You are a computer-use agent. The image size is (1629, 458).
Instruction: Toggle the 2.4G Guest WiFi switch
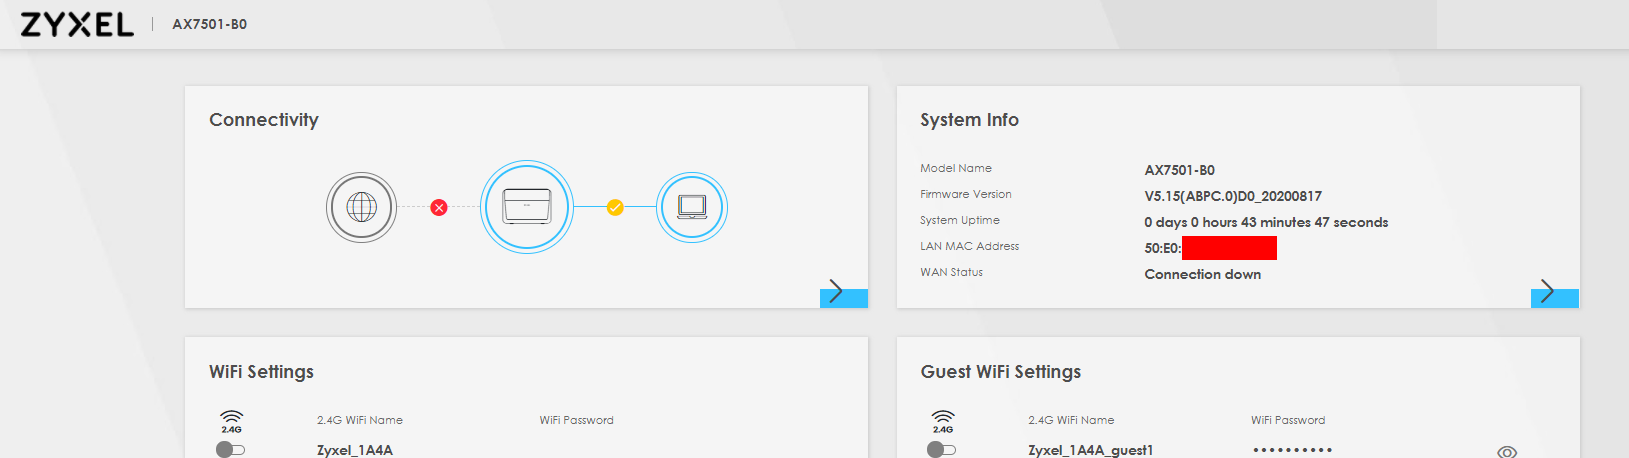point(941,450)
